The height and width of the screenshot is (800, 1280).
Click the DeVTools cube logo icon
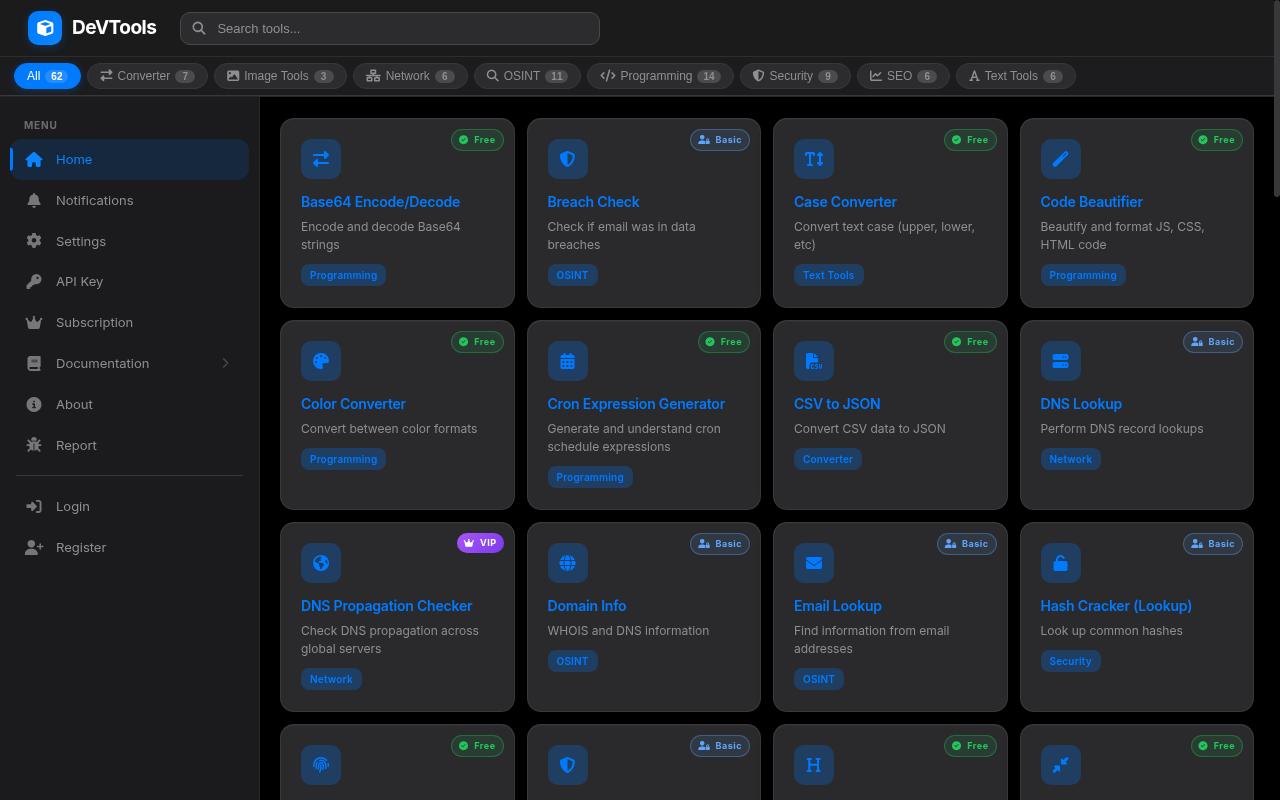(x=45, y=28)
